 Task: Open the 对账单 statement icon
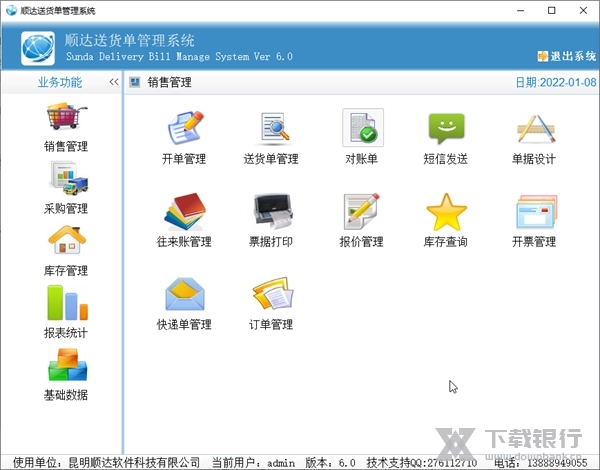click(x=363, y=127)
